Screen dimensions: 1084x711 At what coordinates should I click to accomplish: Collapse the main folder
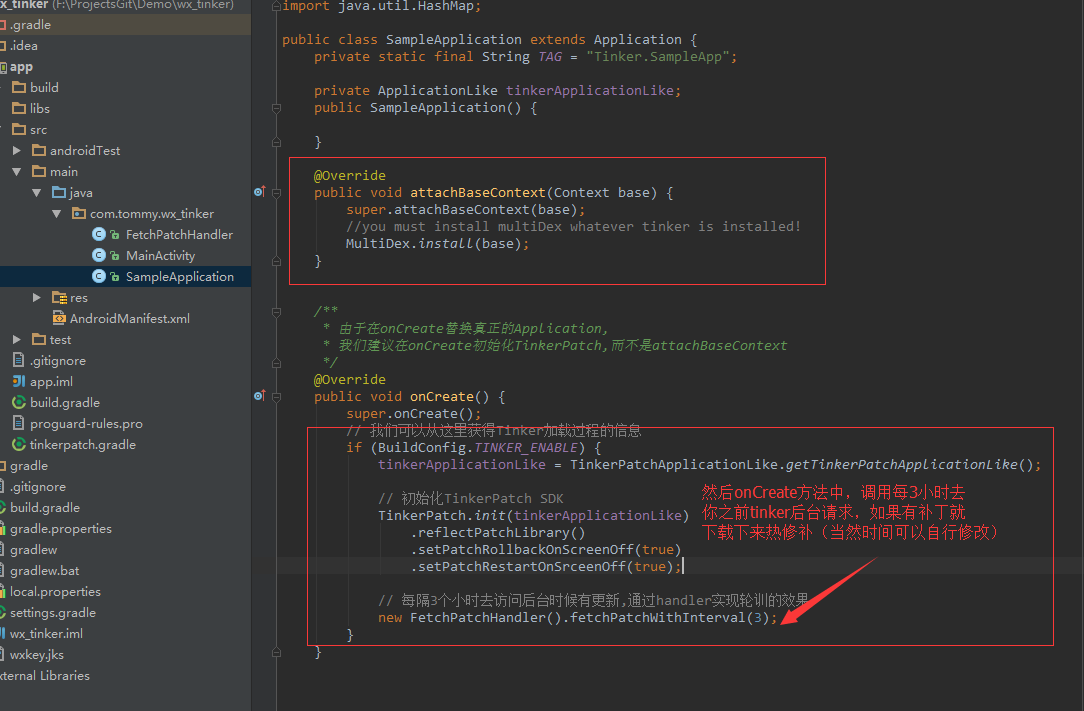point(17,172)
